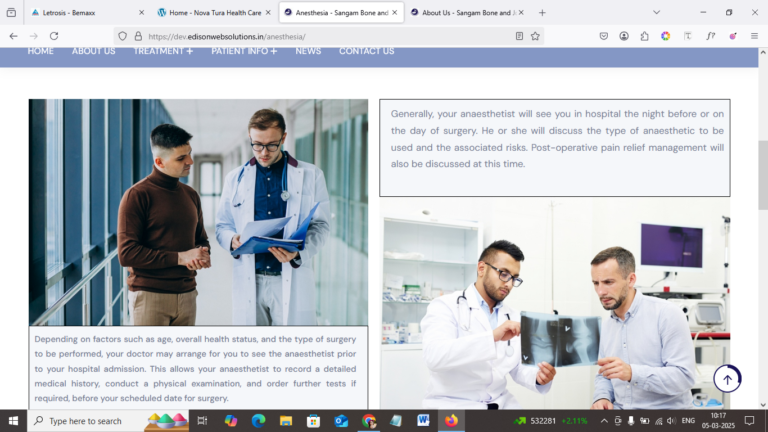The width and height of the screenshot is (768, 432).
Task: Click the scroll-to-top arrow button
Action: (727, 379)
